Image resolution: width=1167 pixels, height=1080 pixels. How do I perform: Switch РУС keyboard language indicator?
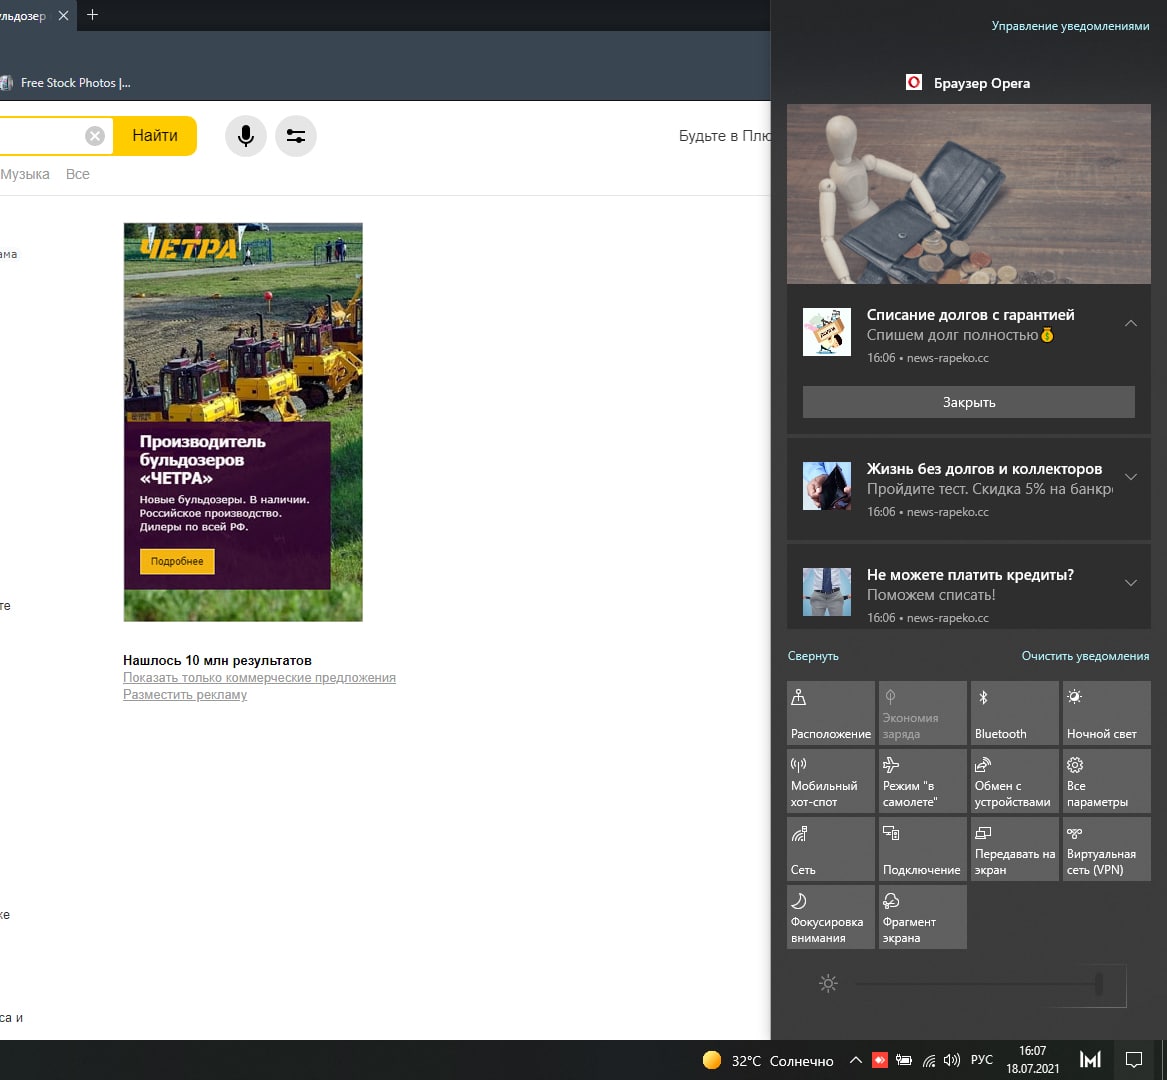click(982, 1059)
